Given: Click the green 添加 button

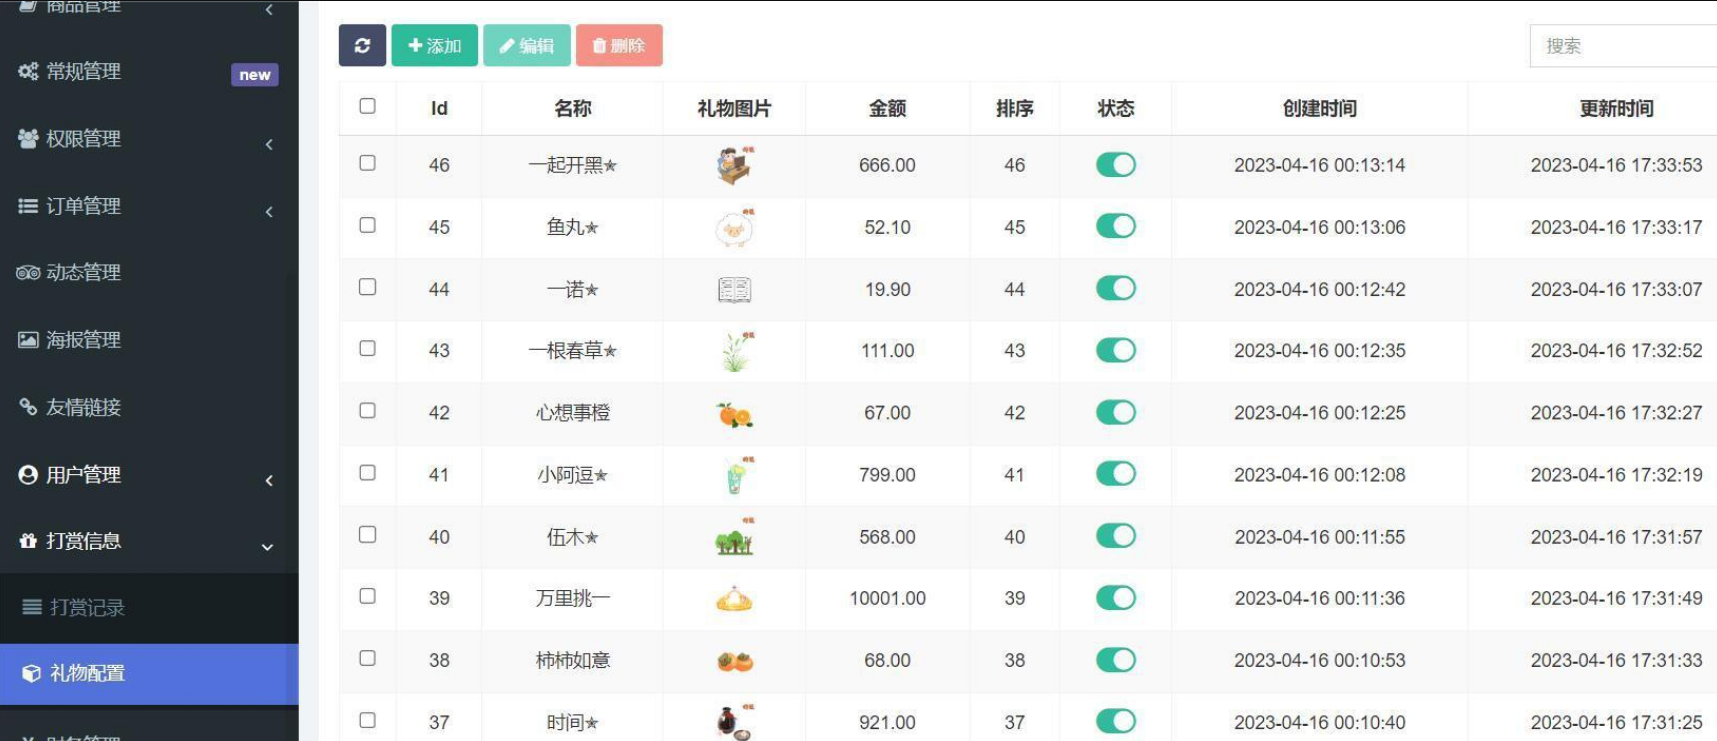Looking at the screenshot, I should point(434,46).
